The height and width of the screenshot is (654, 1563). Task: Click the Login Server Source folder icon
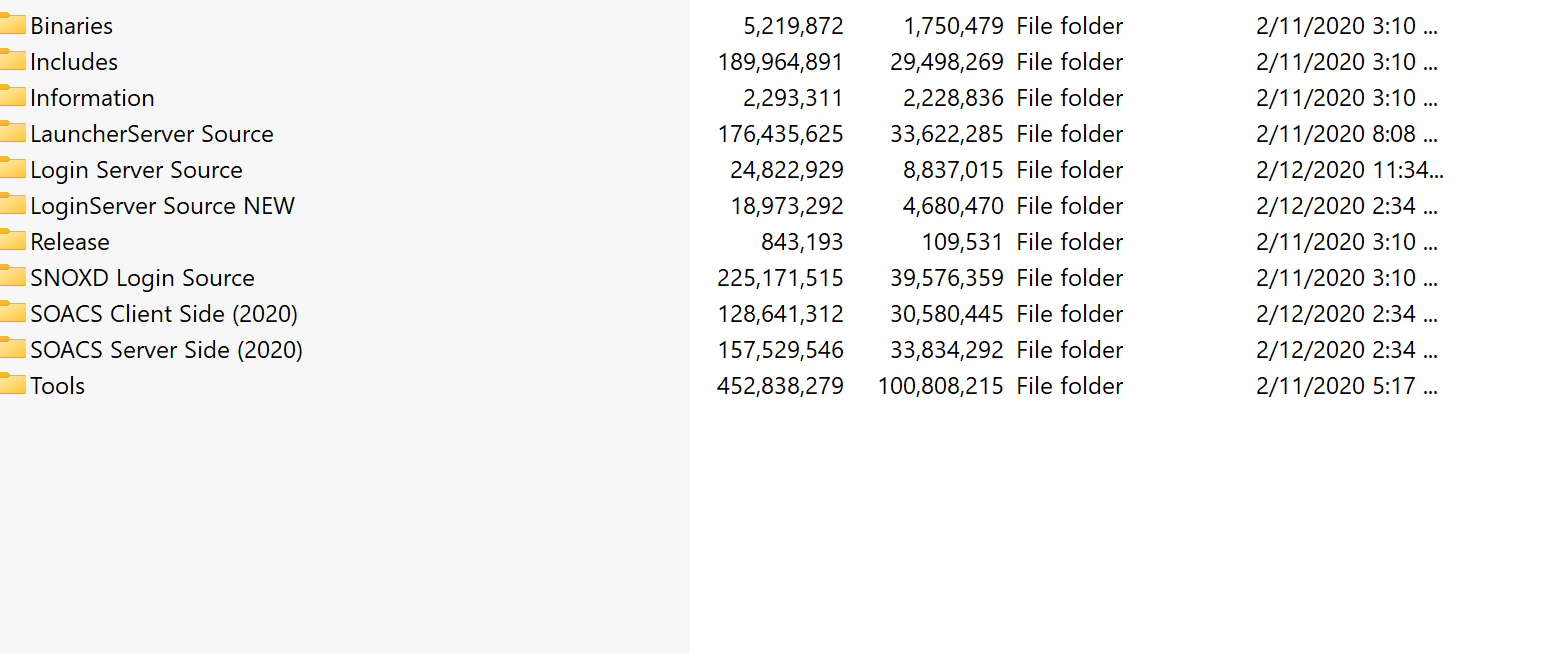[x=12, y=170]
